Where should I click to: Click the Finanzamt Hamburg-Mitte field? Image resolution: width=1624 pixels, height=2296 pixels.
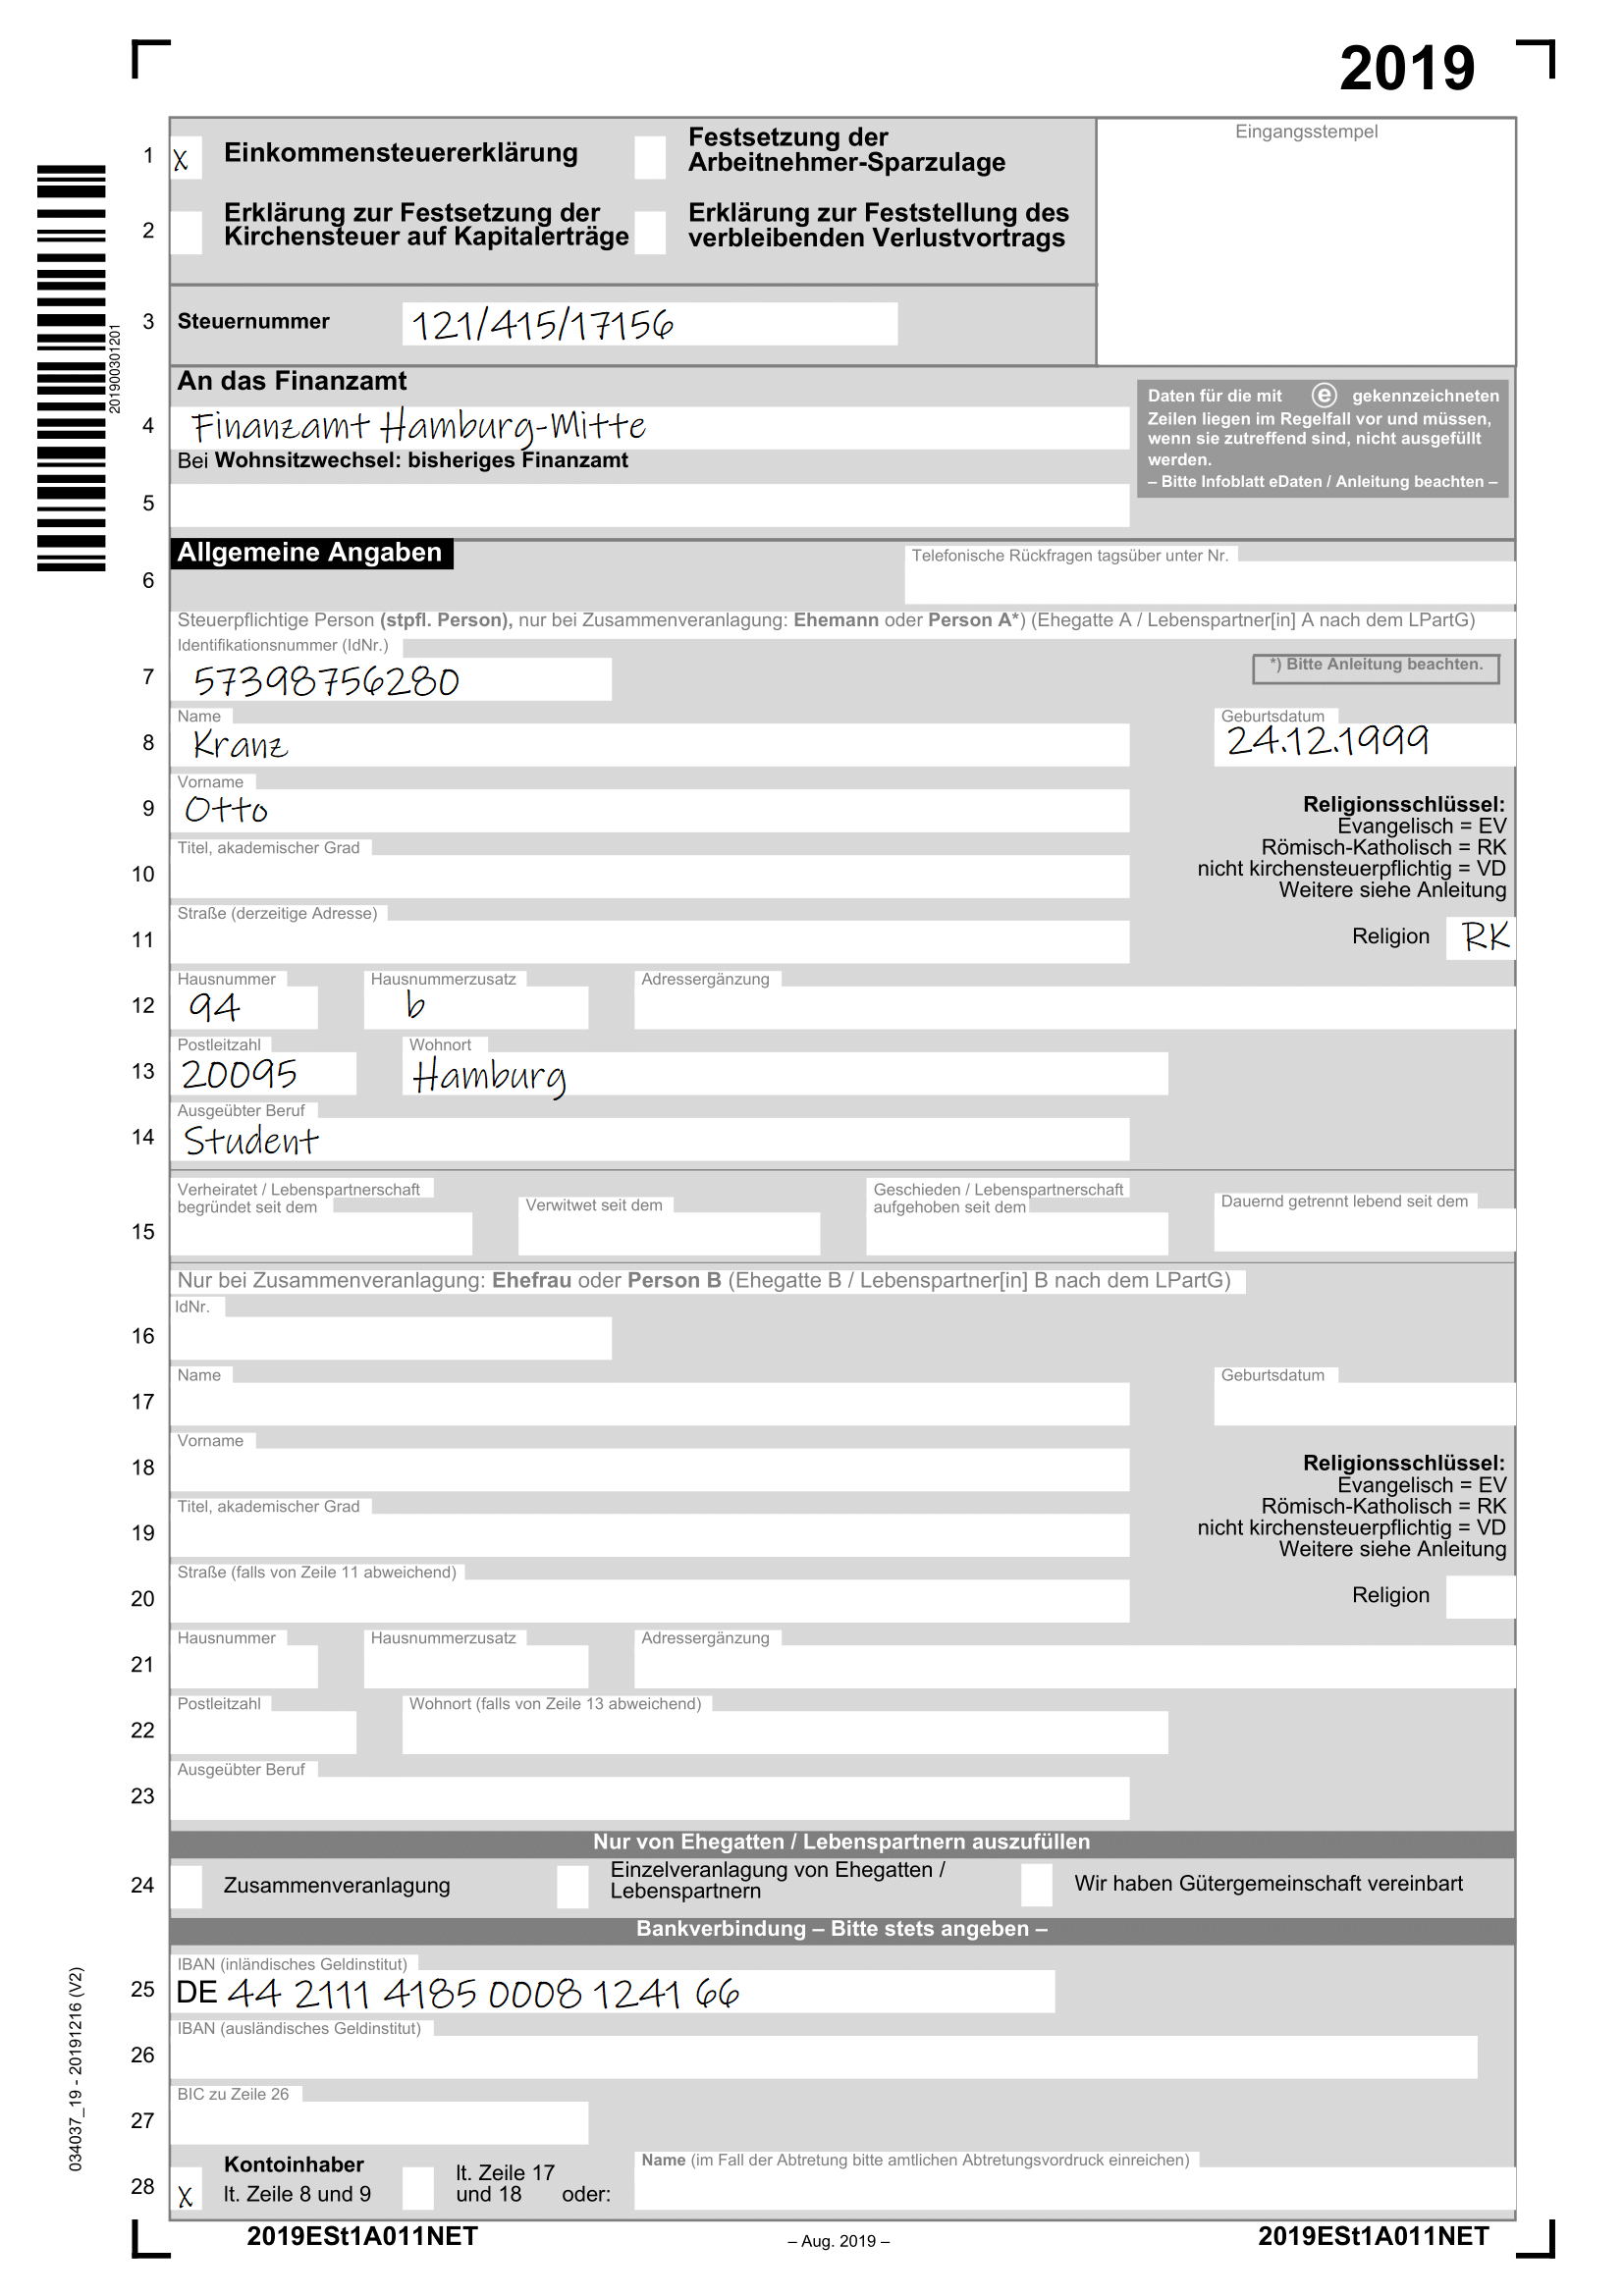click(650, 428)
